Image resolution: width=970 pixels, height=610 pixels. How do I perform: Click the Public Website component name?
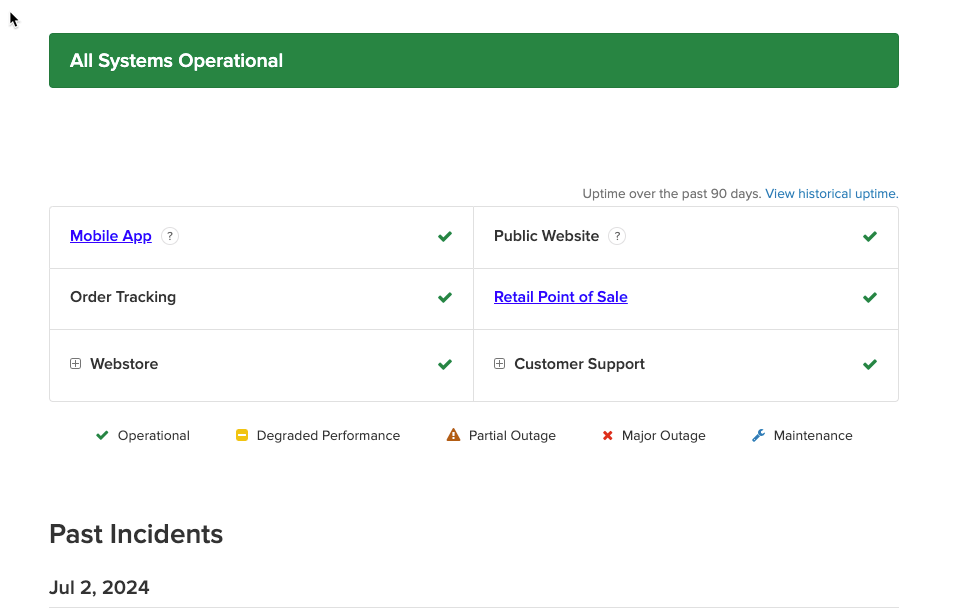click(546, 236)
